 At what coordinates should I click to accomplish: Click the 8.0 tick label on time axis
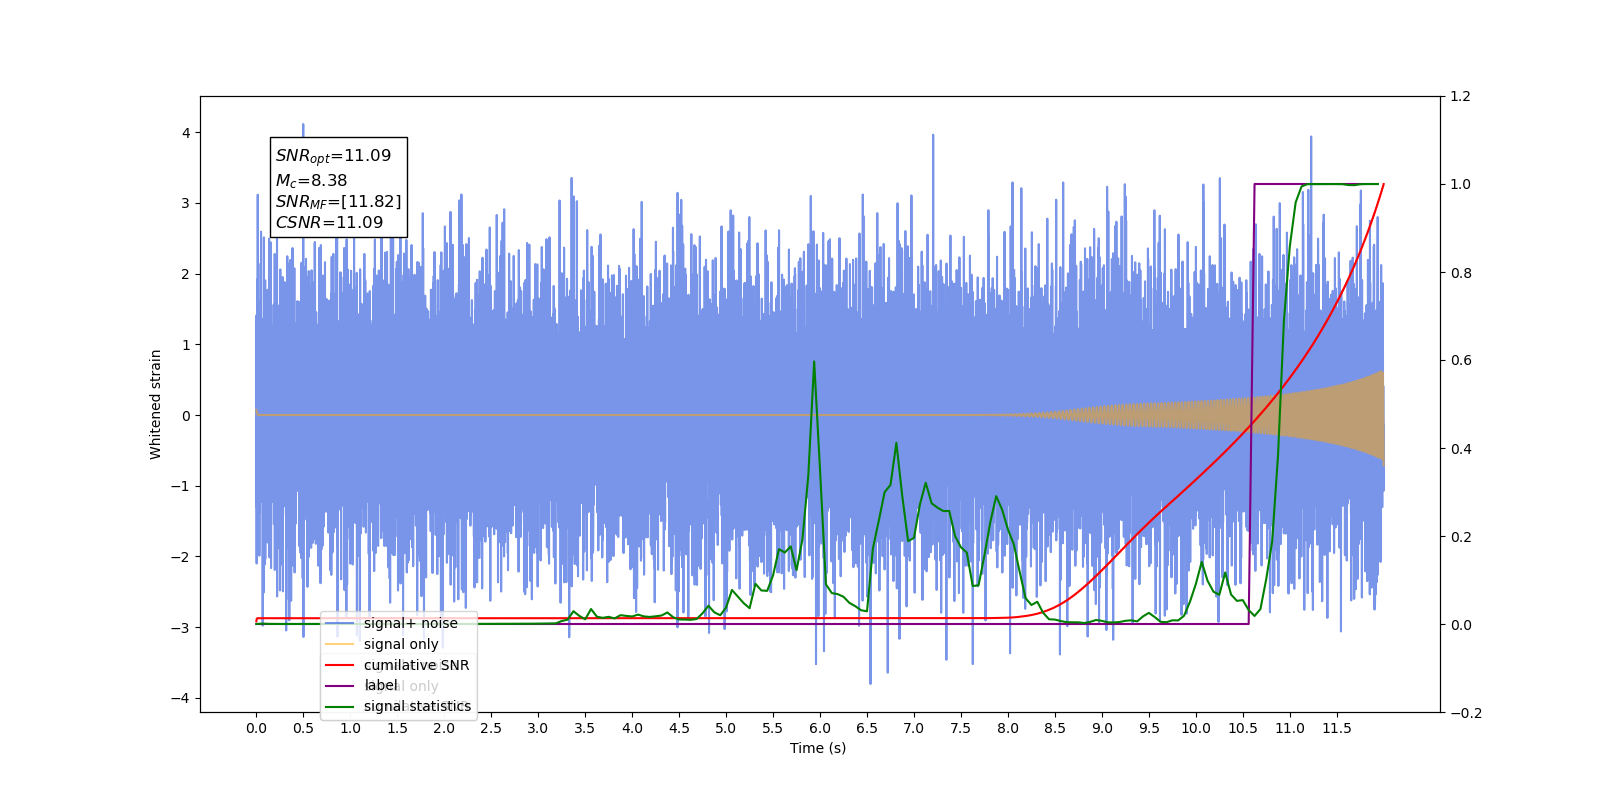(x=1008, y=728)
